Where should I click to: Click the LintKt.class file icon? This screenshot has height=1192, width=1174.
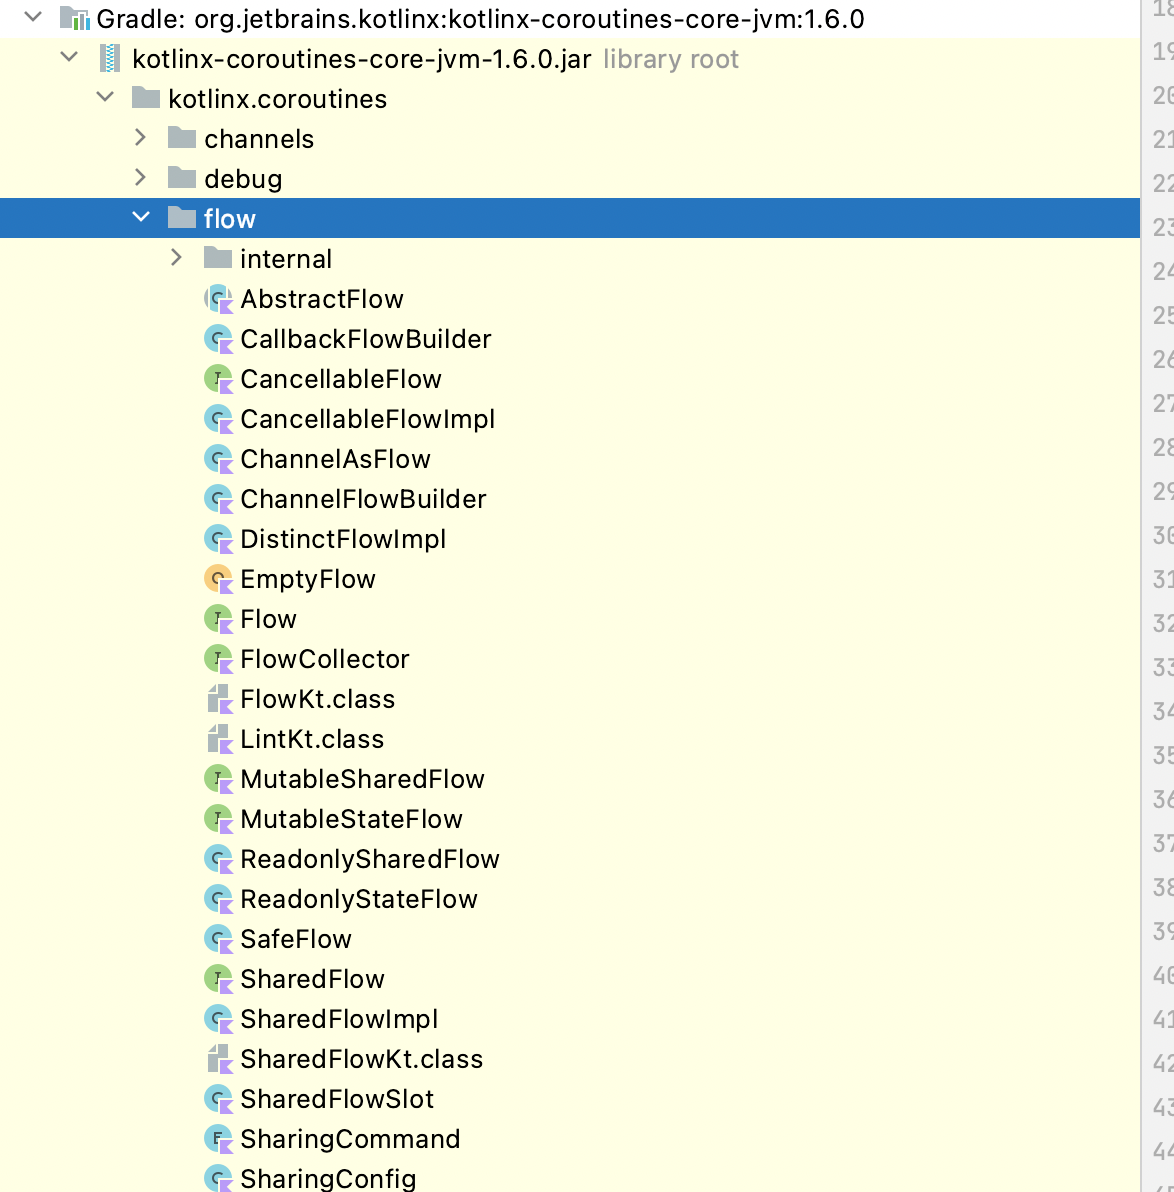(x=219, y=740)
